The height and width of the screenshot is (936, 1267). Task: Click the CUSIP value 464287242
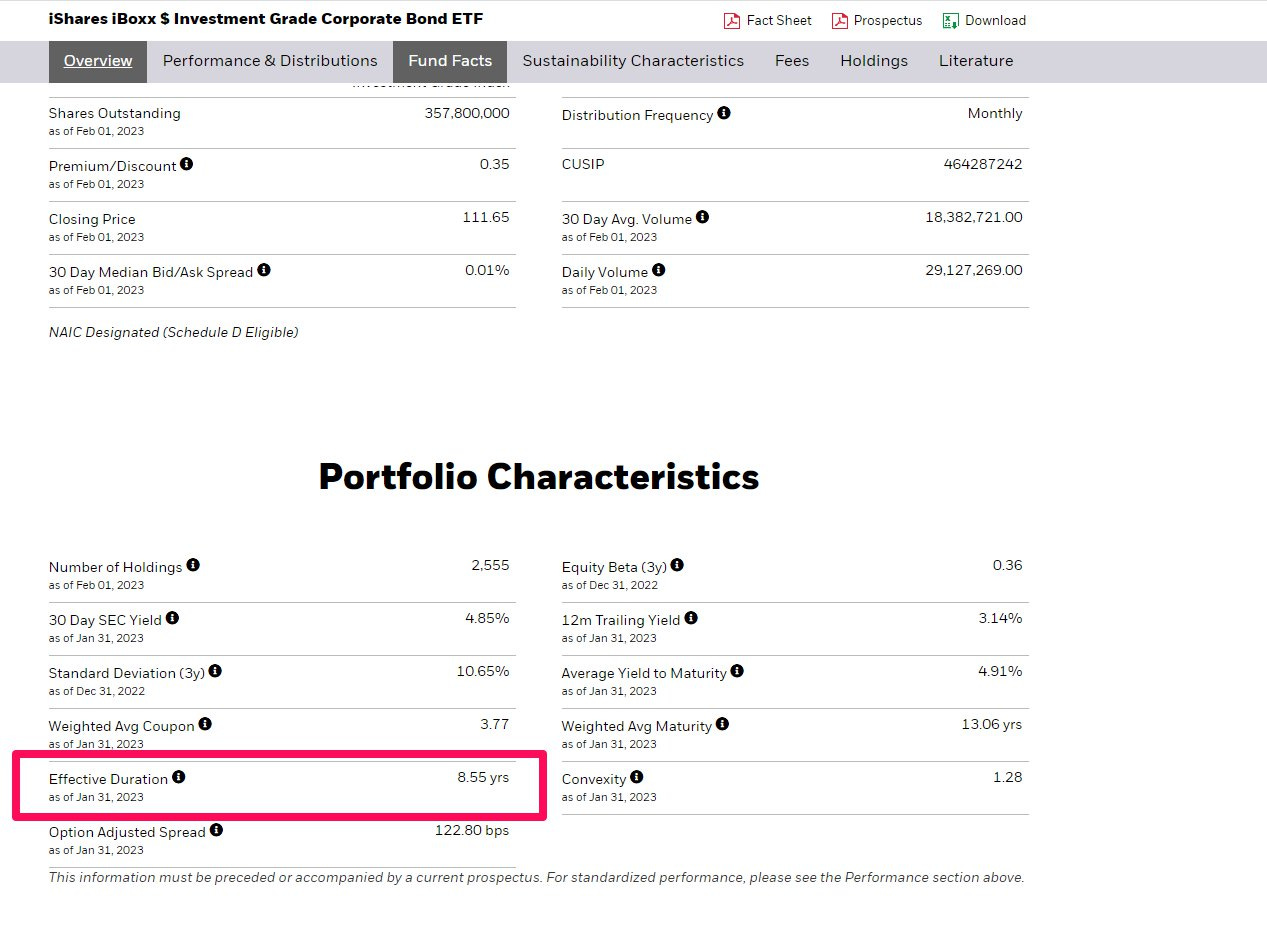tap(983, 164)
